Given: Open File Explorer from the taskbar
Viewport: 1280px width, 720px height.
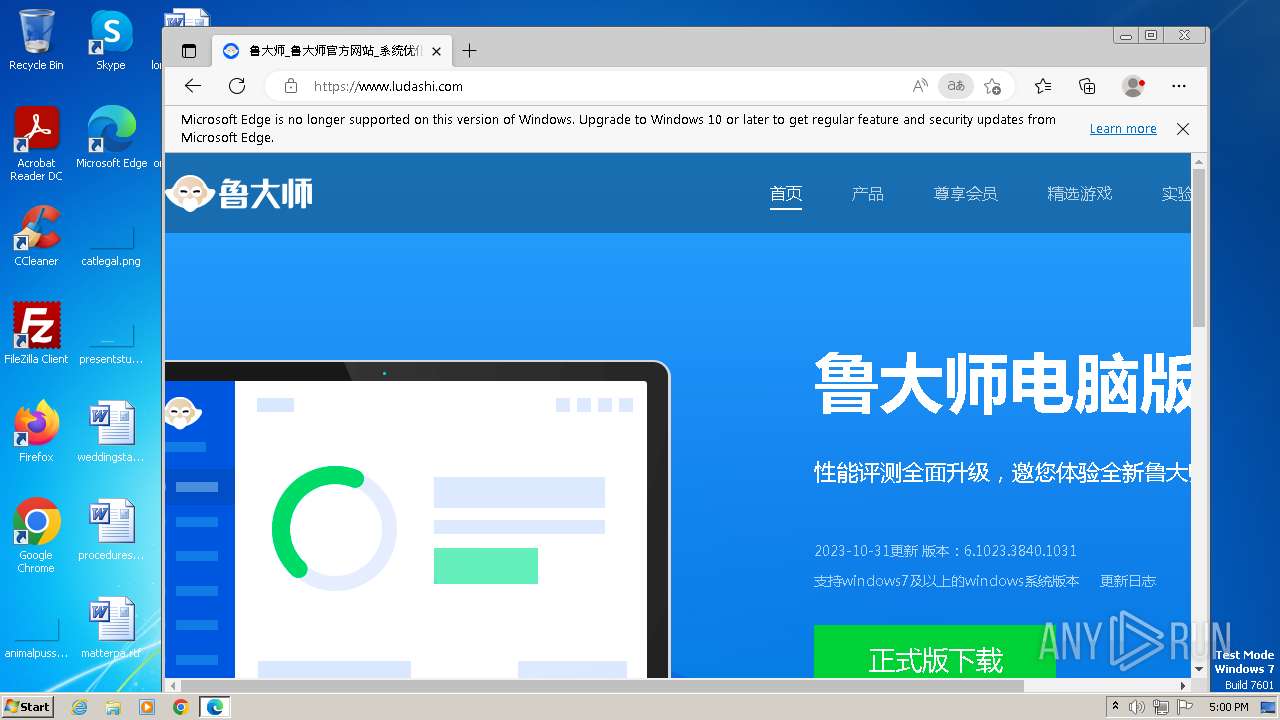Looking at the screenshot, I should pos(113,707).
